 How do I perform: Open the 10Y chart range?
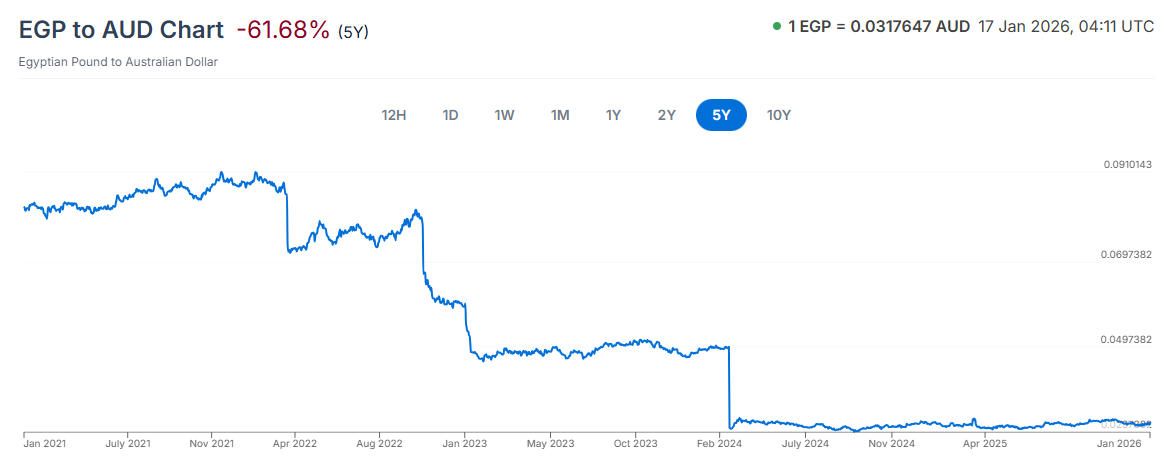coord(779,115)
